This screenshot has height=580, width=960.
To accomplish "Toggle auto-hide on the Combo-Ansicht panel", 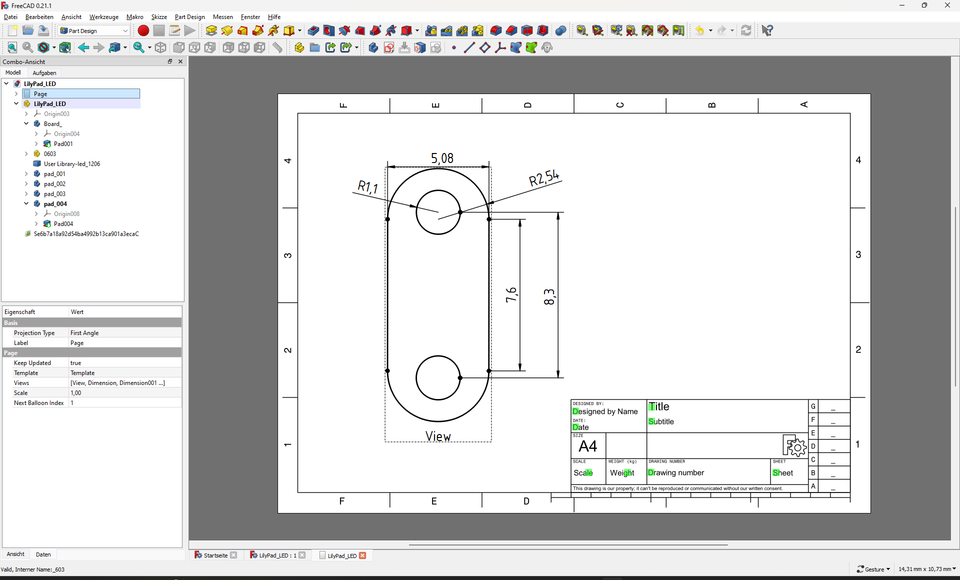I will 169,61.
